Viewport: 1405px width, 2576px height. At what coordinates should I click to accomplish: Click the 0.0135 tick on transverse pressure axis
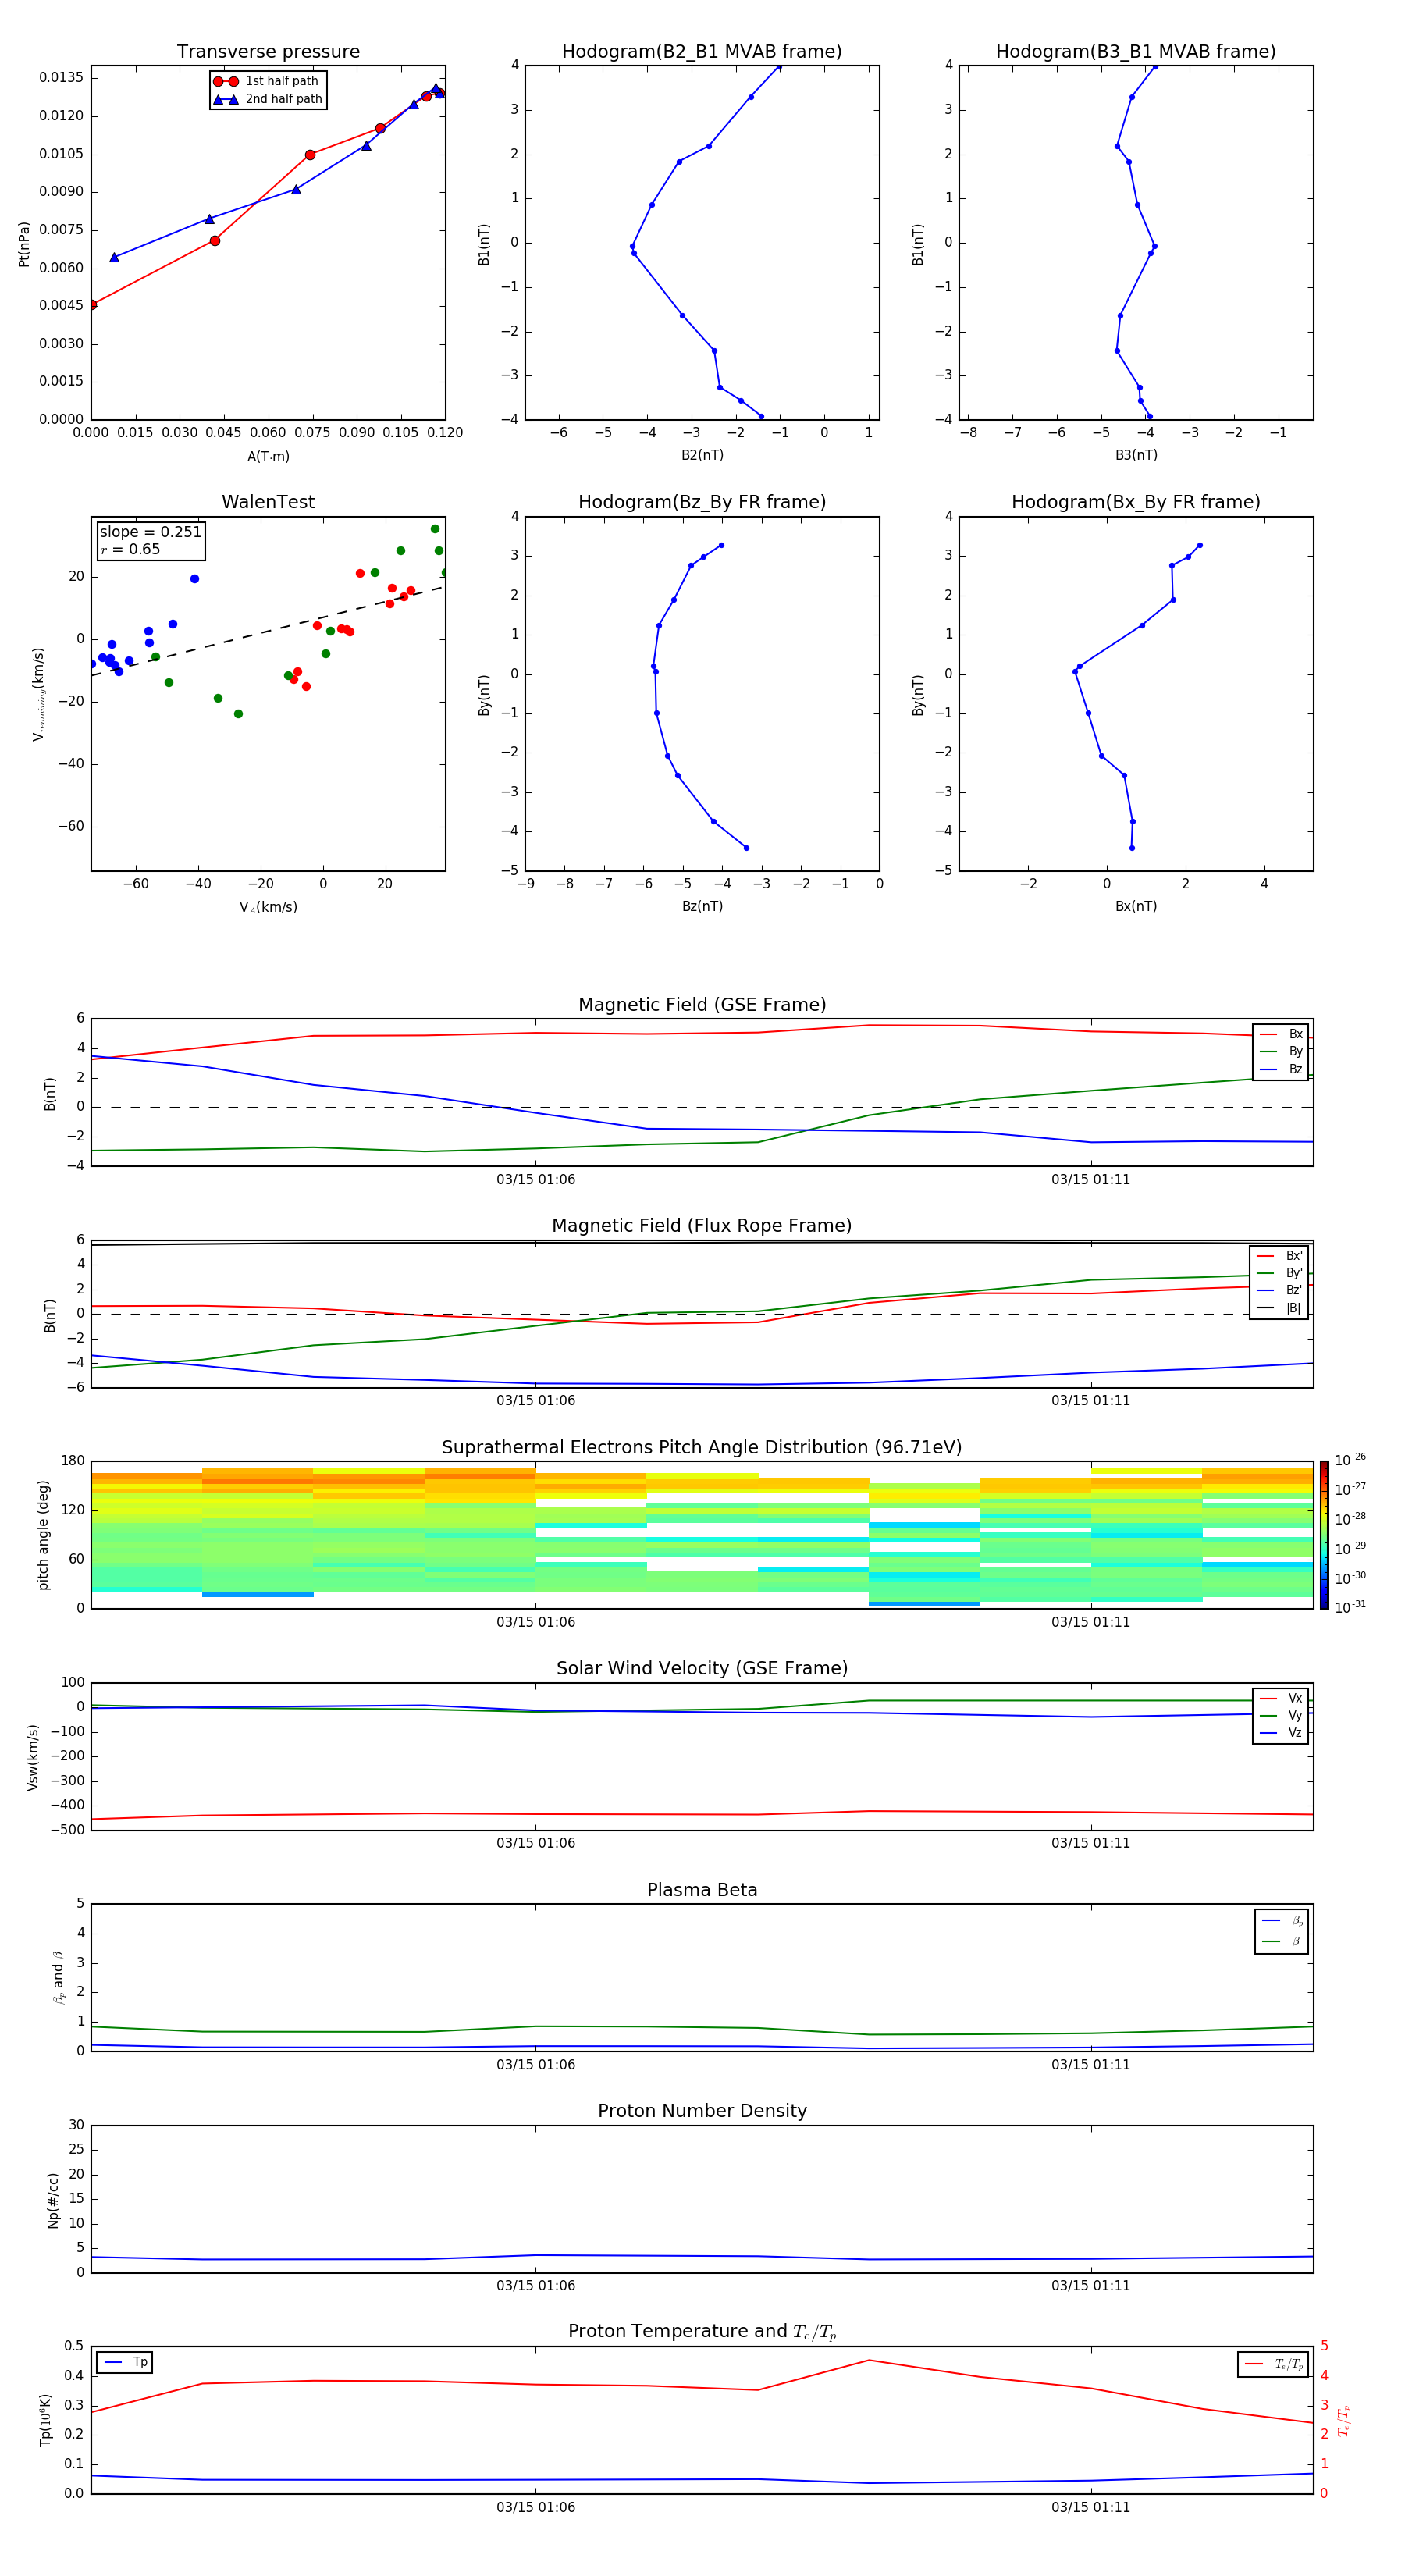click(x=61, y=78)
